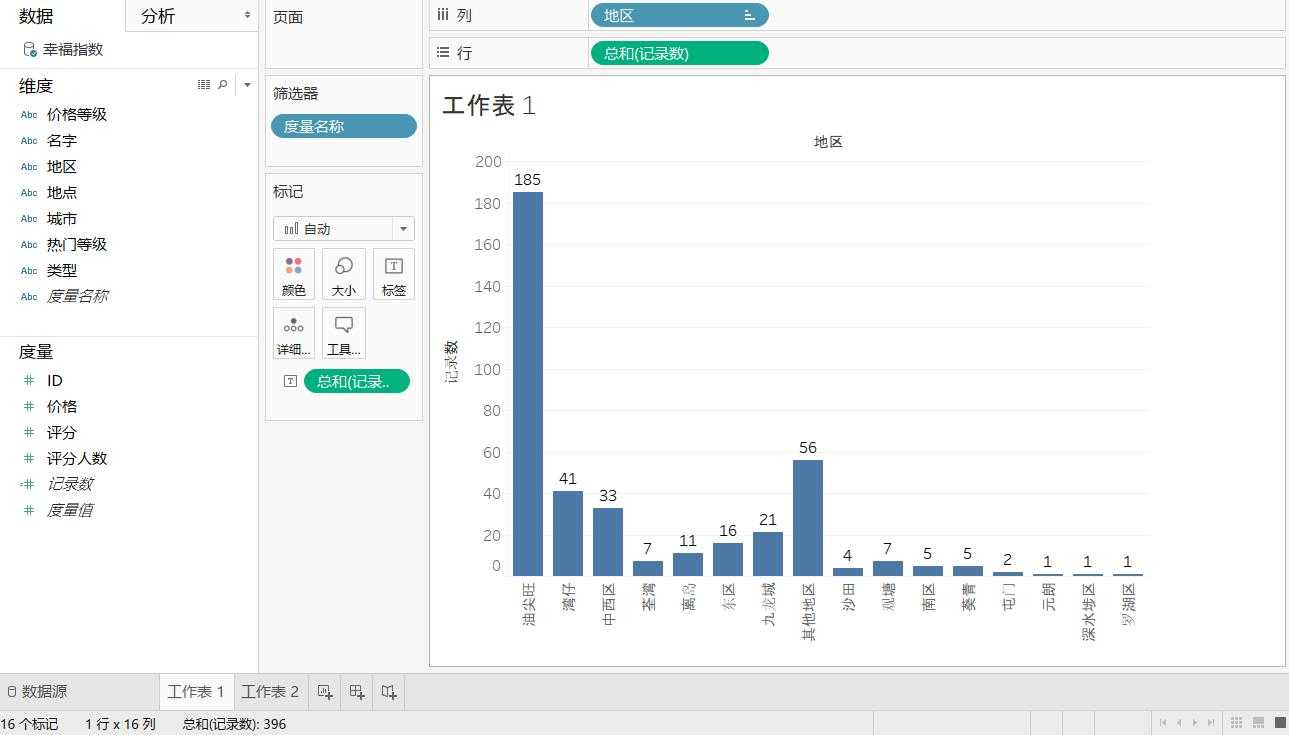The image size is (1289, 735).
Task: Select the 价格 measure field
Action: pyautogui.click(x=62, y=406)
